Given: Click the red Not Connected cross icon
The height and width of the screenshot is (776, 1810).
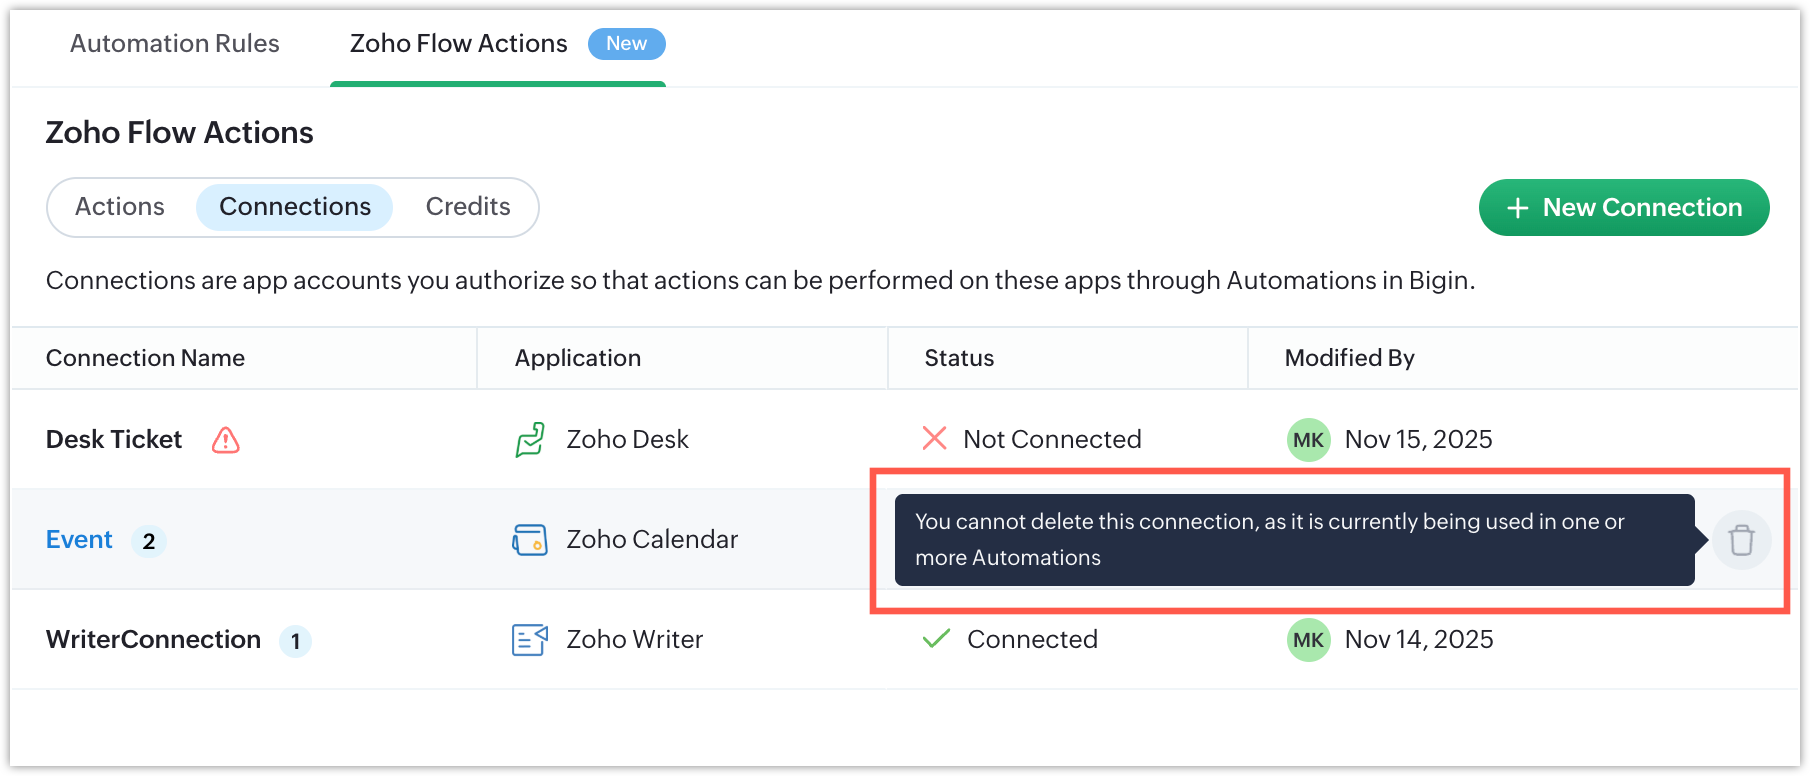Looking at the screenshot, I should pos(934,438).
